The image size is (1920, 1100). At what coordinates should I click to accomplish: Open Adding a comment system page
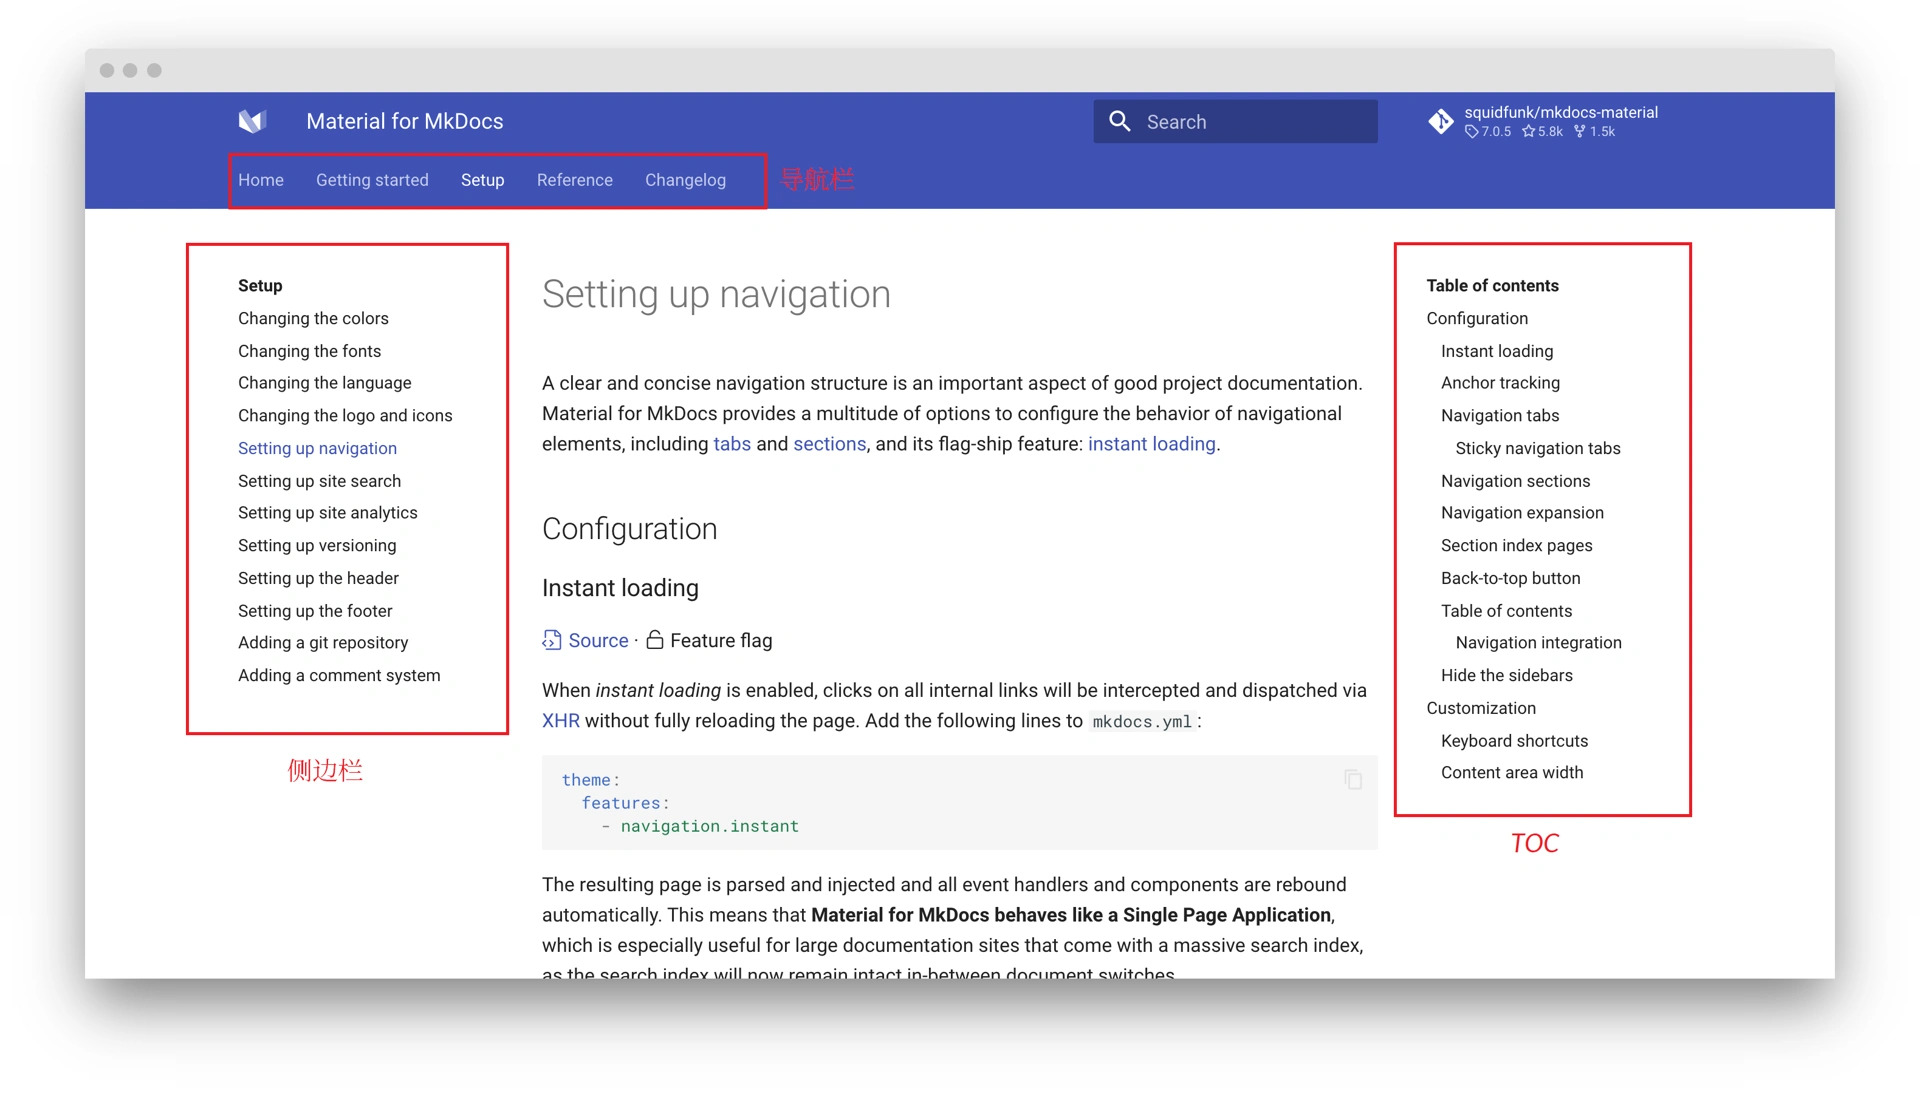[x=339, y=676]
